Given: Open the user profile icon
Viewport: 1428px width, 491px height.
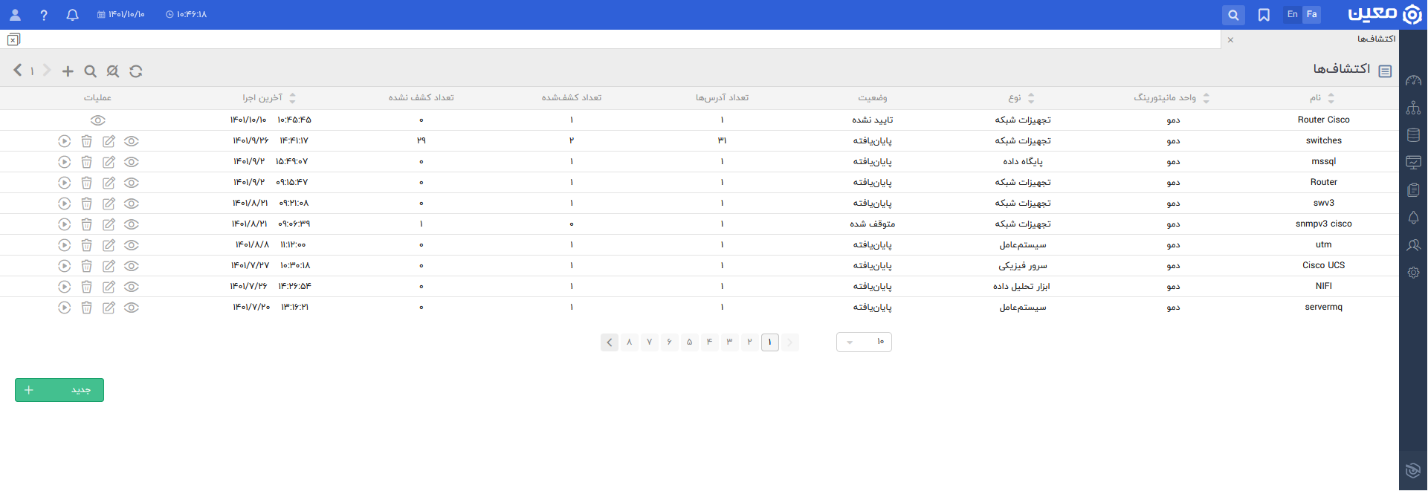Looking at the screenshot, I should pos(15,15).
